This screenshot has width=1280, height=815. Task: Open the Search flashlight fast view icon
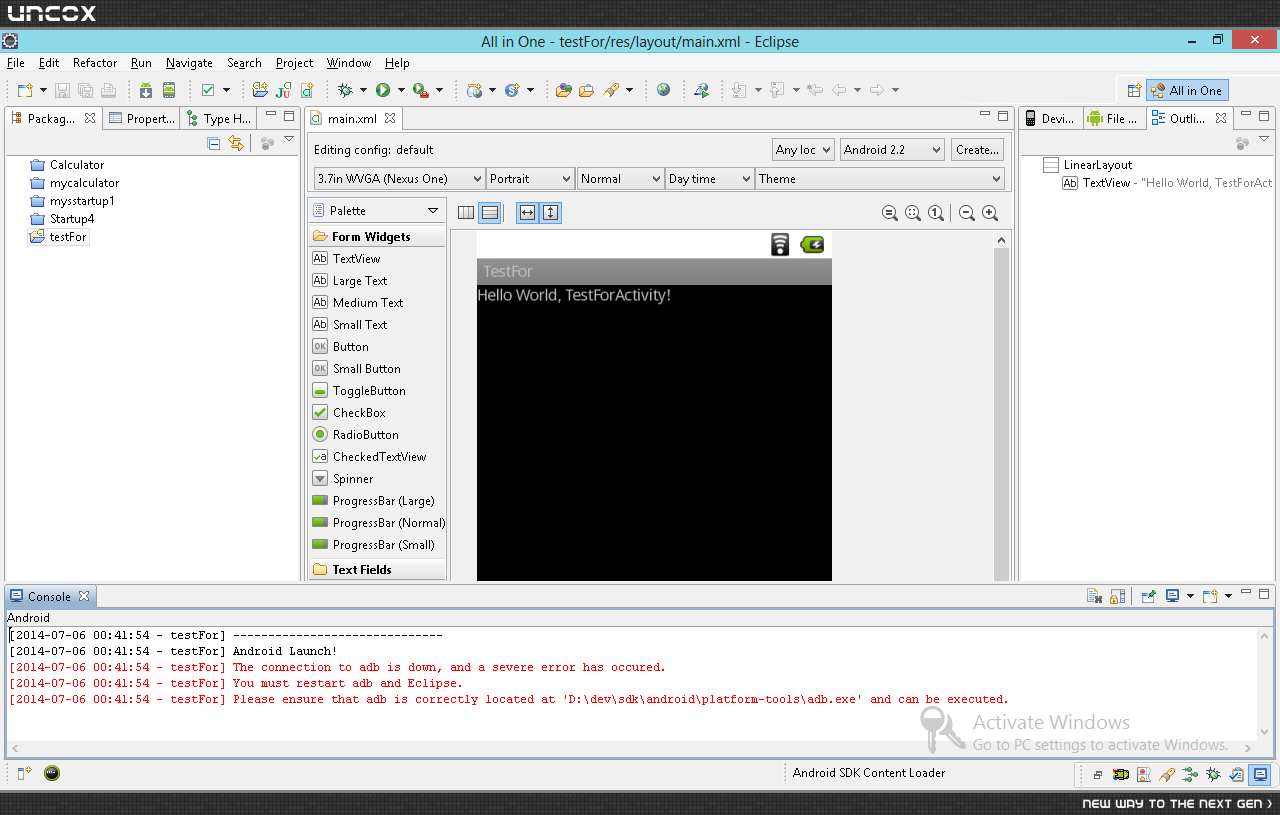tap(1167, 774)
